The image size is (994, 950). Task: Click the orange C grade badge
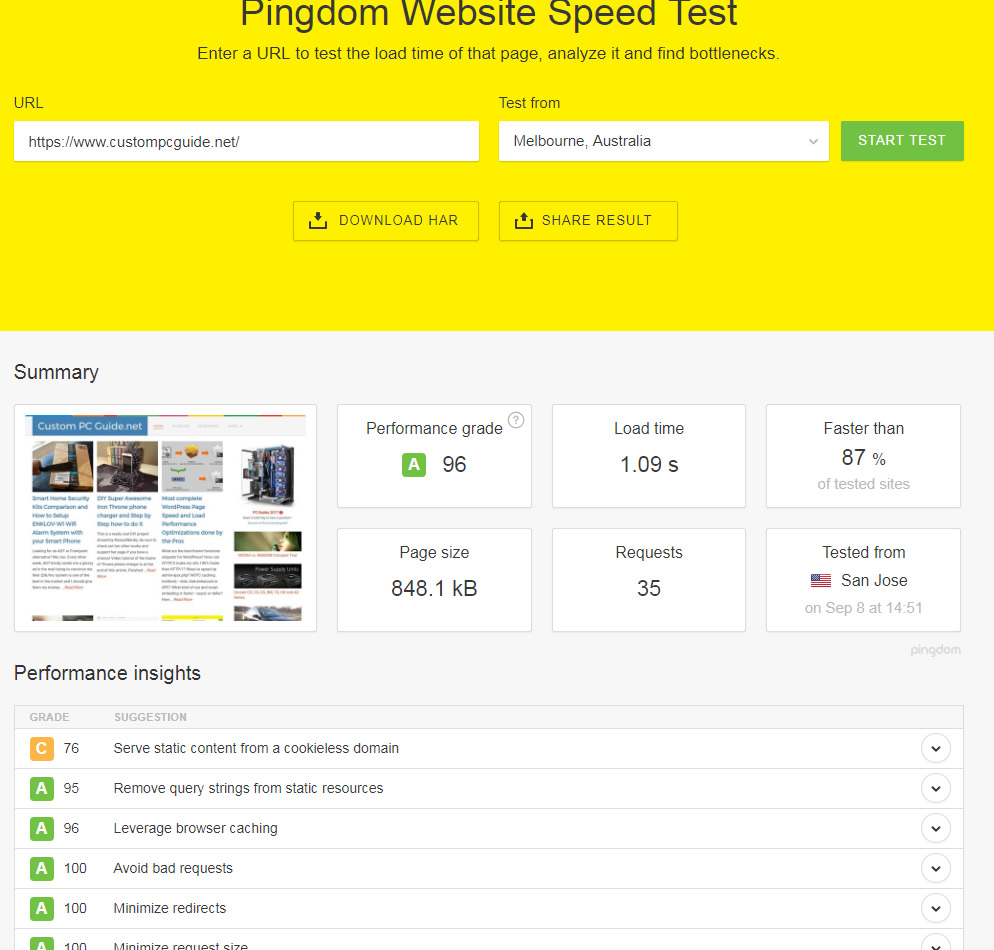41,748
